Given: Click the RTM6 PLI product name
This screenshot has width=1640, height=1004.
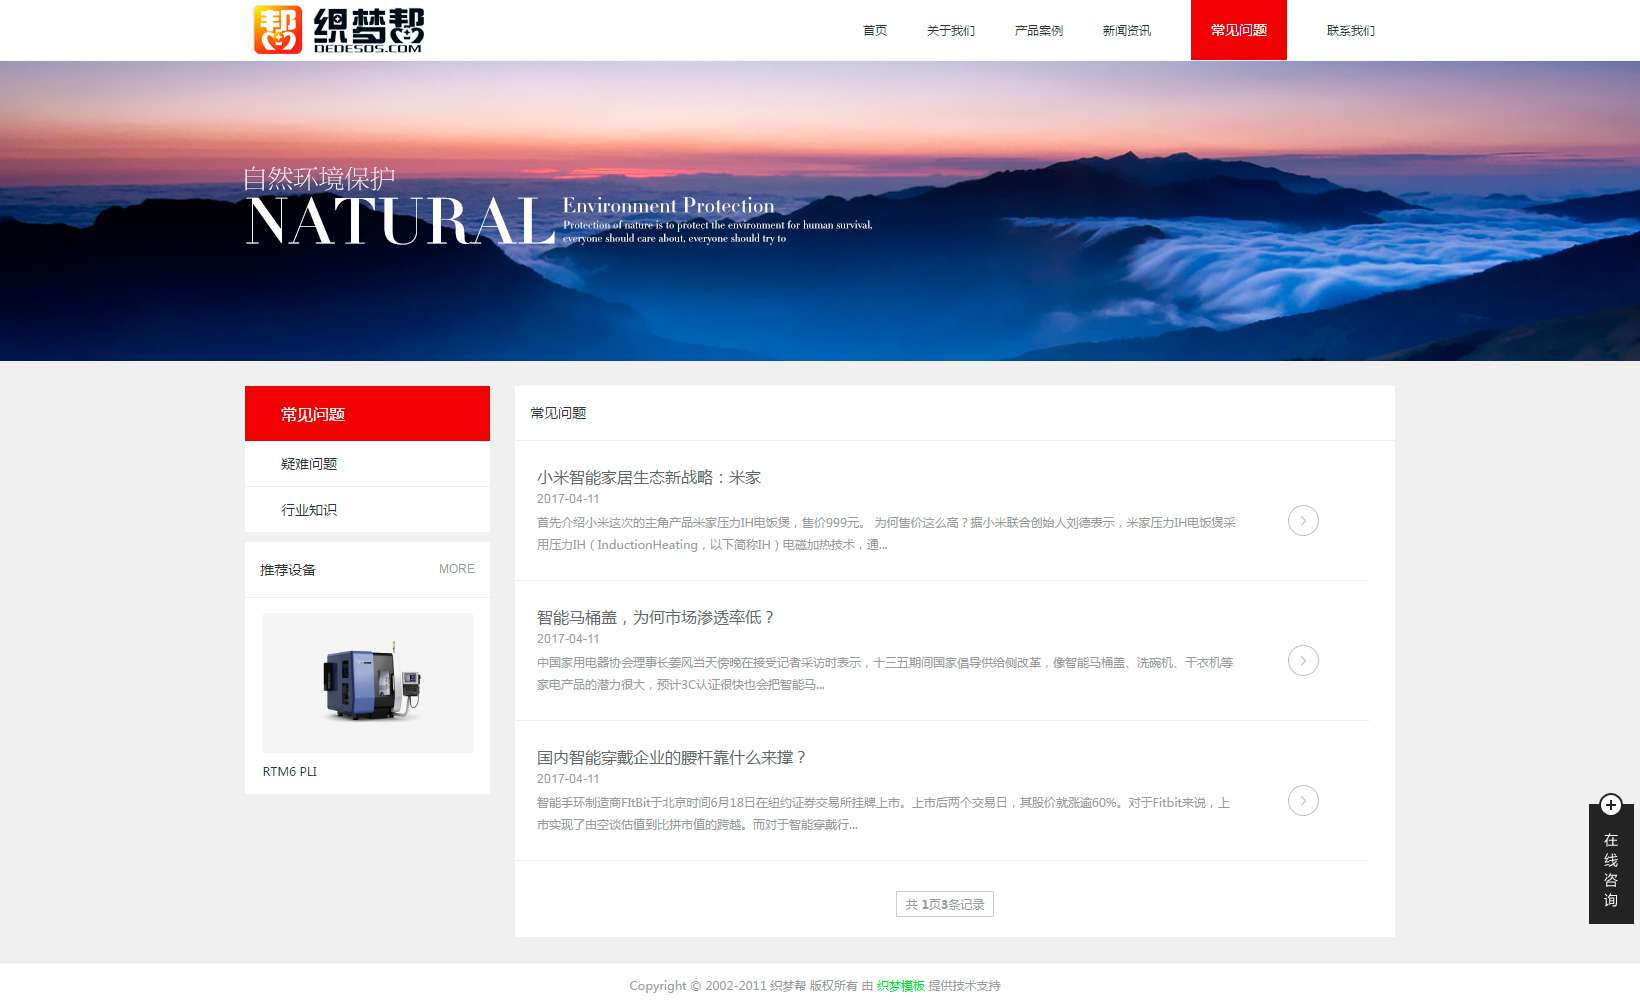Looking at the screenshot, I should pyautogui.click(x=290, y=771).
